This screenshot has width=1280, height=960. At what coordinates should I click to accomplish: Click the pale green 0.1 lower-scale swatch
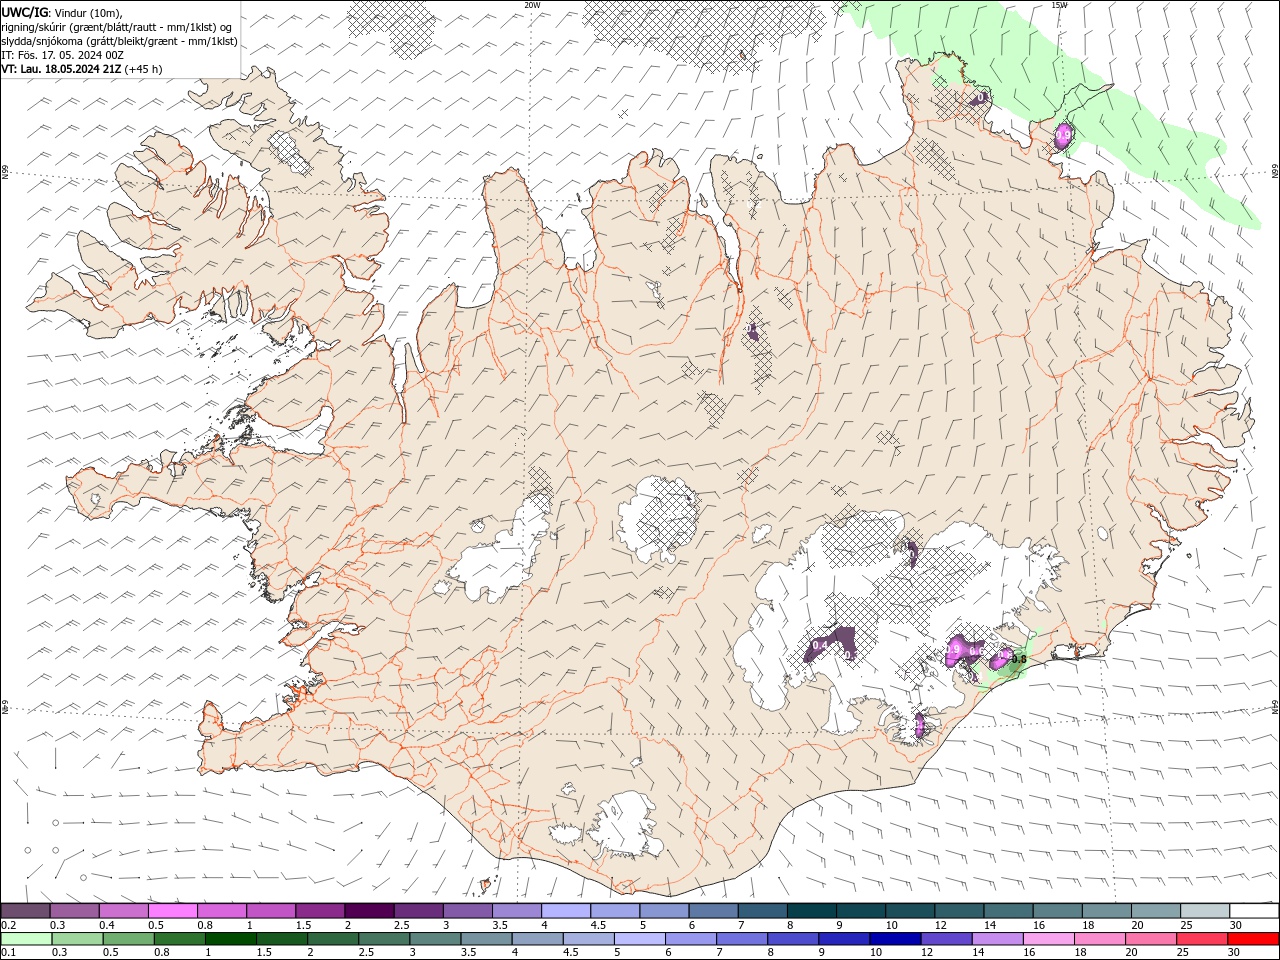(26, 939)
